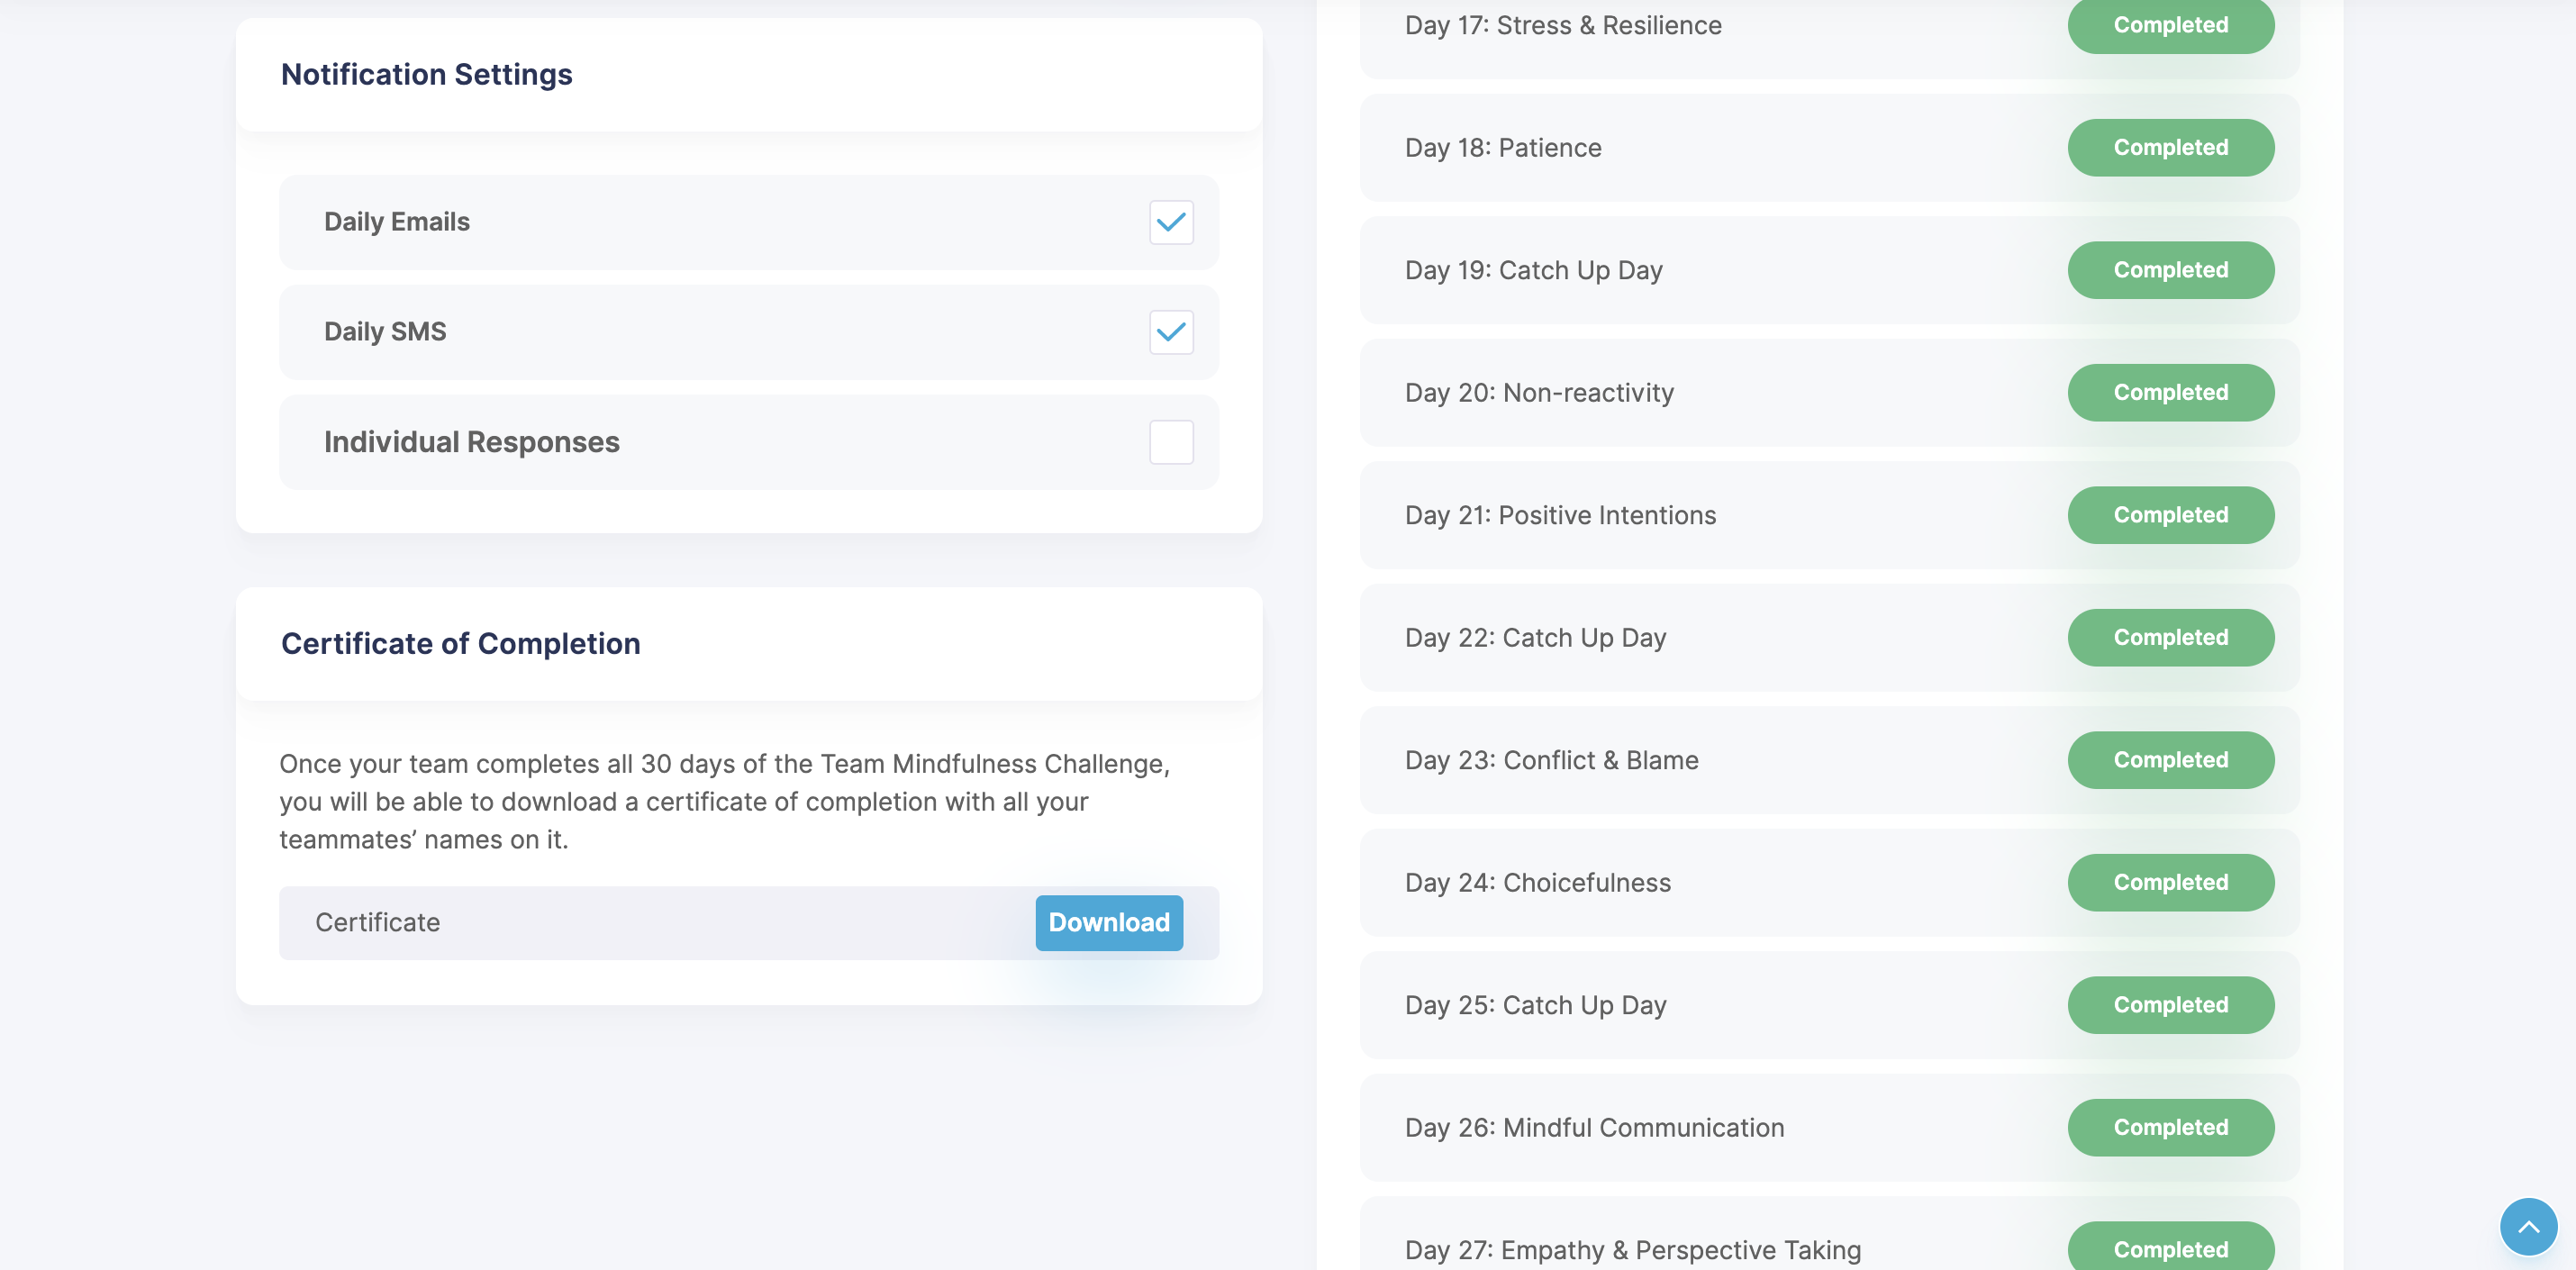Click the scroll-to-top arrow button
Screen dimensions: 2576x1270
click(2527, 1227)
